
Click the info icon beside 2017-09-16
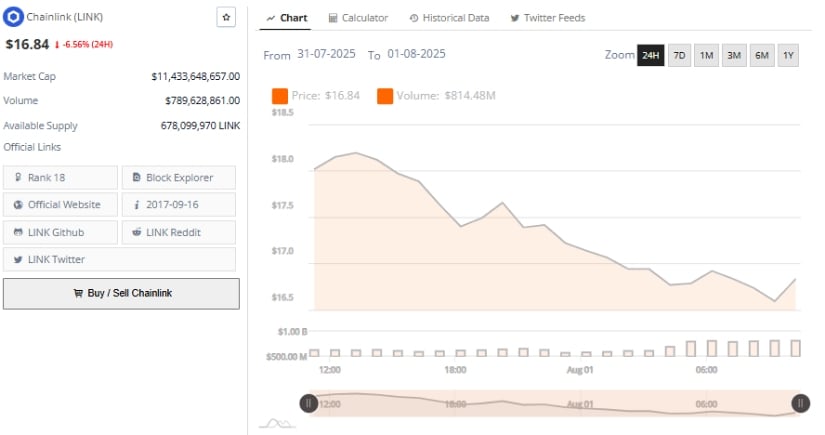(x=137, y=205)
